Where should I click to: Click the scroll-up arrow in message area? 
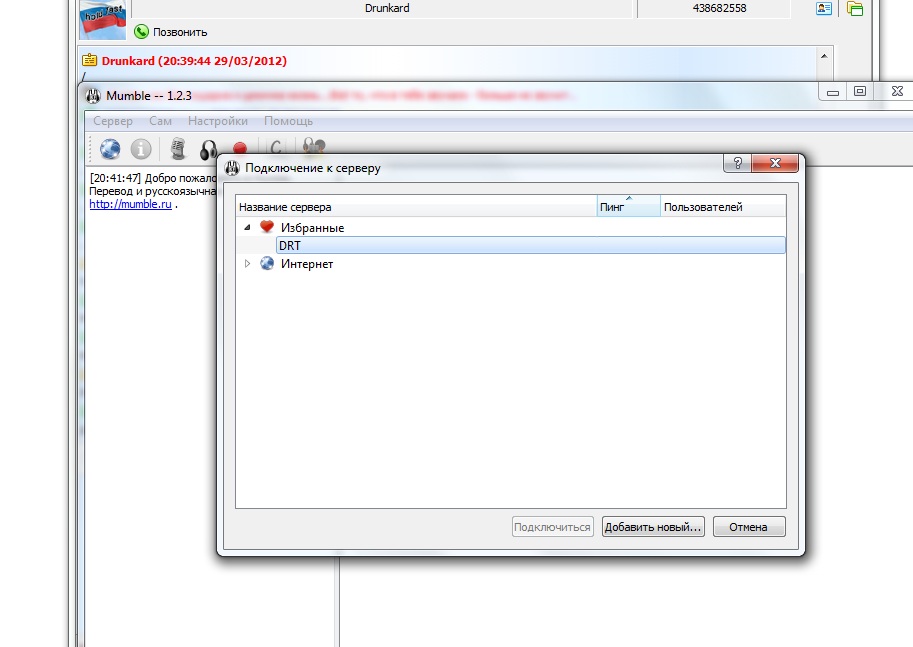[824, 56]
